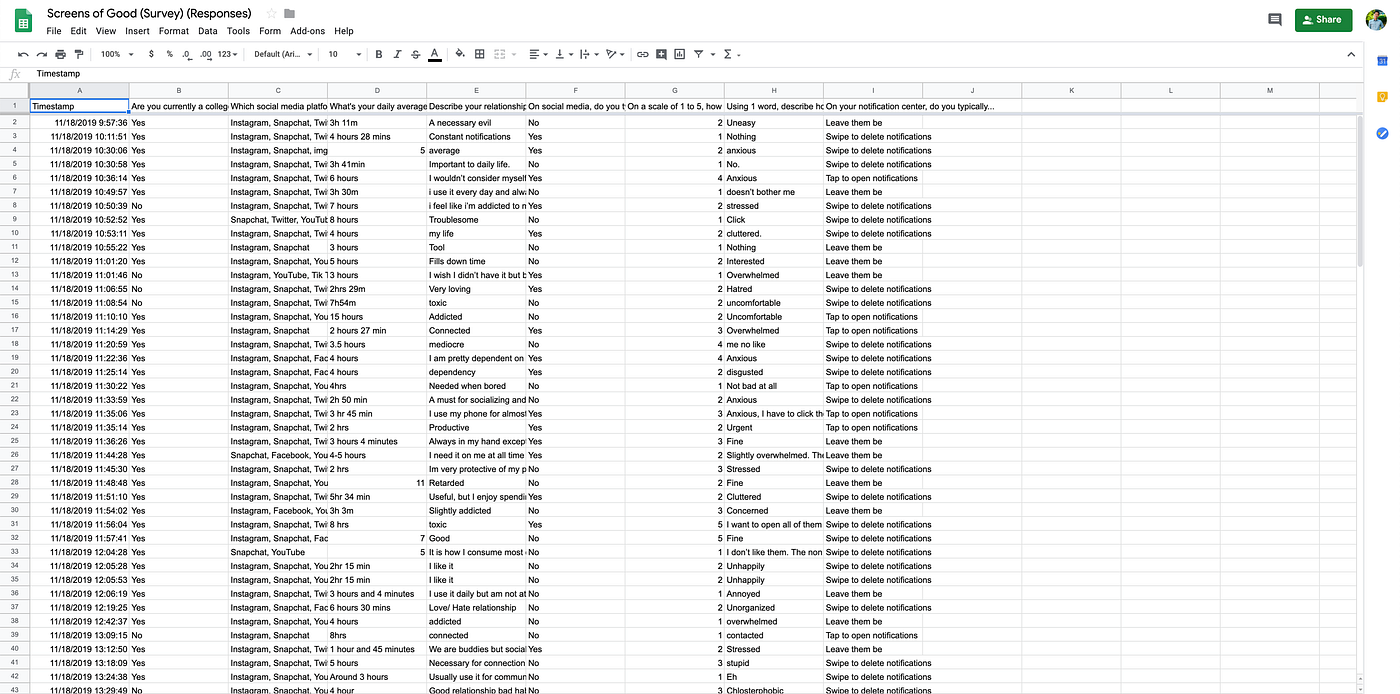The image size is (1400, 694).
Task: Collapse the toolbar with the chevron
Action: (x=1351, y=54)
